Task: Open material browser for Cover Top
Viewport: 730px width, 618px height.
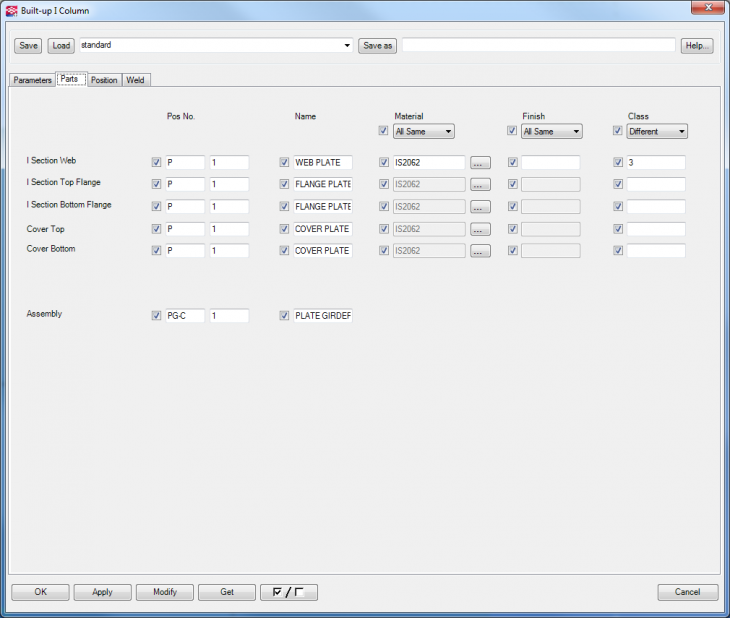Action: (480, 229)
